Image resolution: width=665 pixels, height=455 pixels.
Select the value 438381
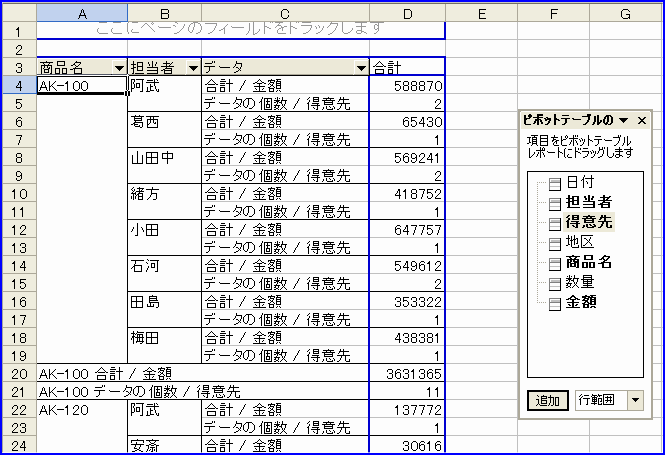point(407,338)
